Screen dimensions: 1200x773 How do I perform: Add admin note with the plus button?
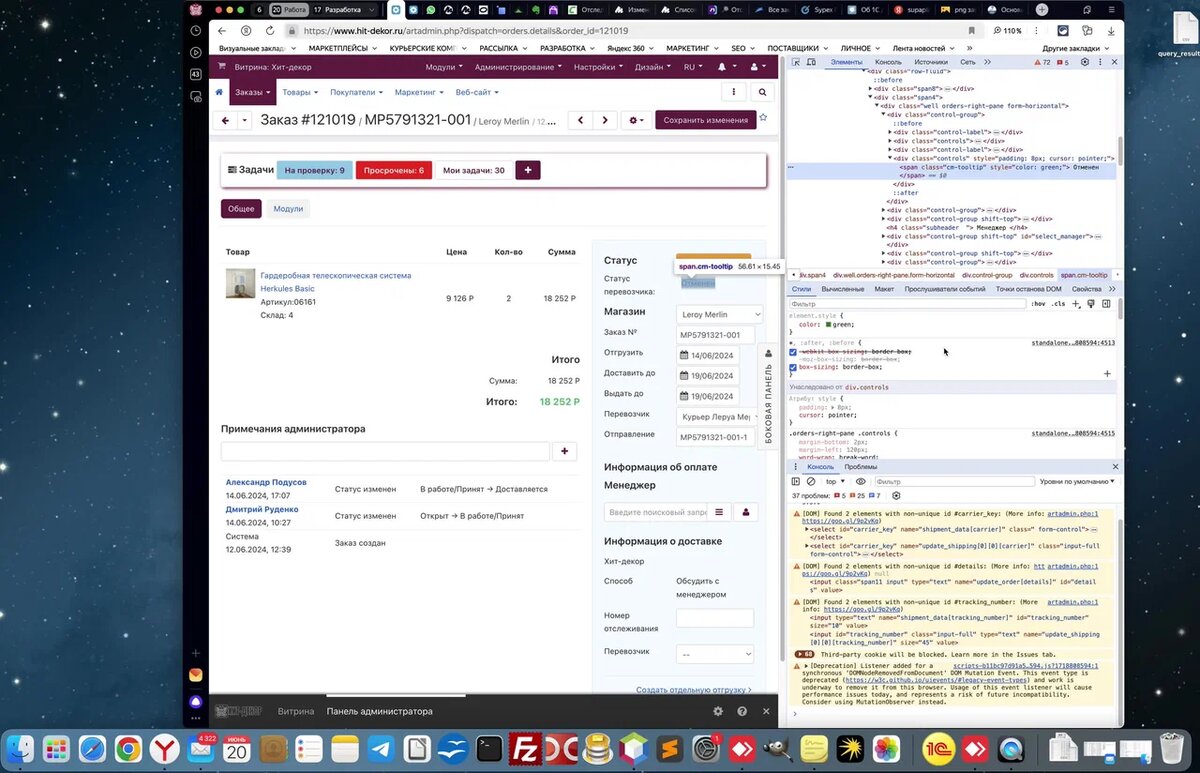(565, 452)
